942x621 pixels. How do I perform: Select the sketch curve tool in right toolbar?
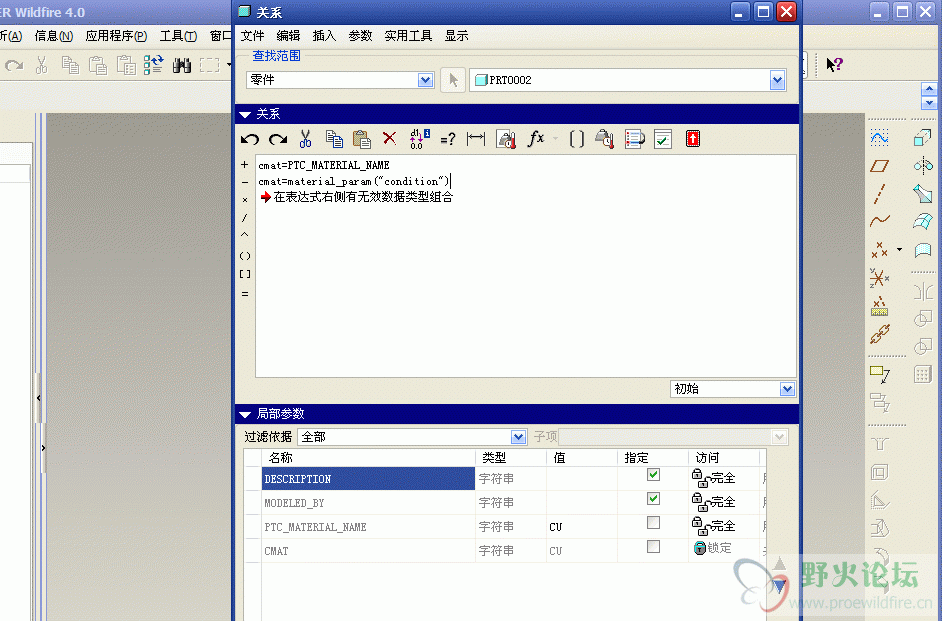click(879, 139)
